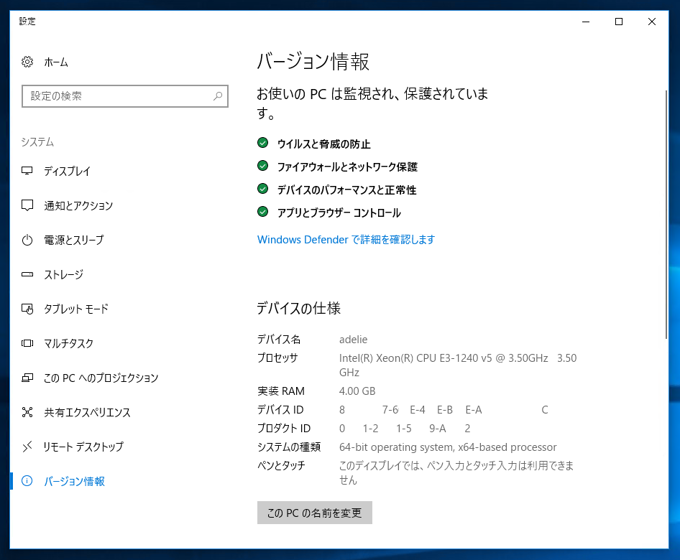Screen dimensions: 680x560
Task: Click the デバイス ID label
Action: tap(281, 410)
